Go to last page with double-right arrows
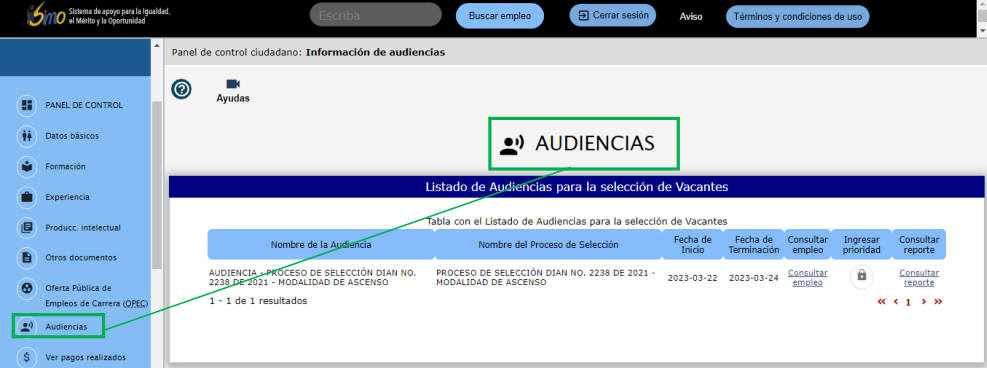The image size is (987, 368). (x=938, y=301)
